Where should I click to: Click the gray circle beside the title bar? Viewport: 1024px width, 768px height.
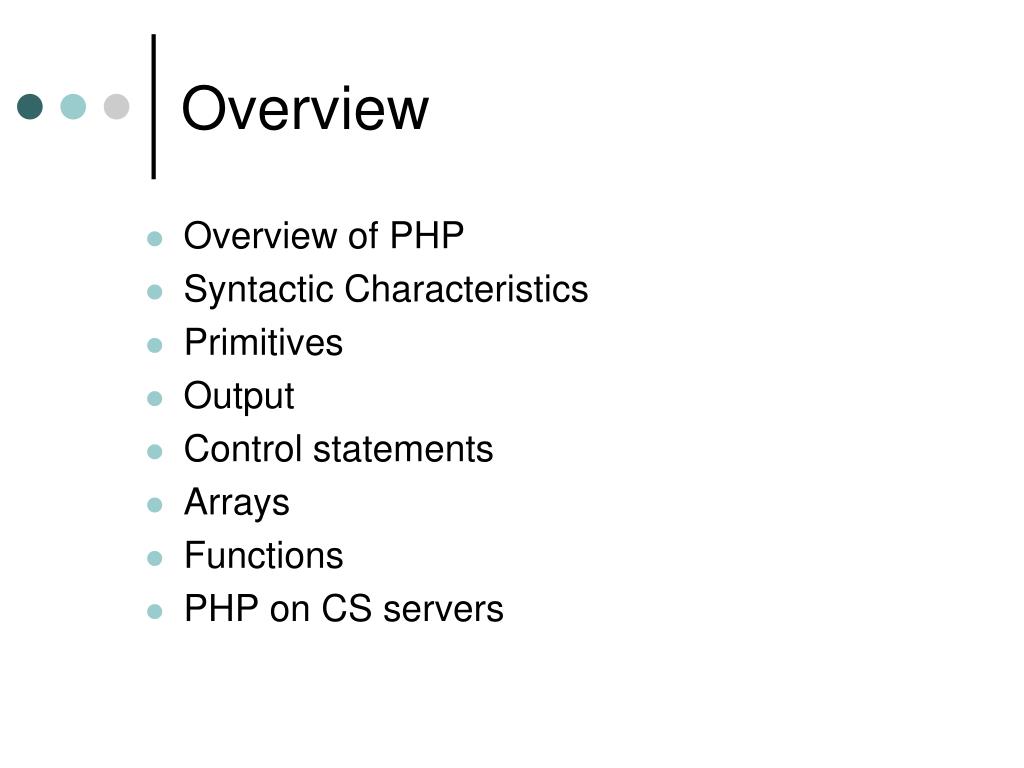point(117,106)
